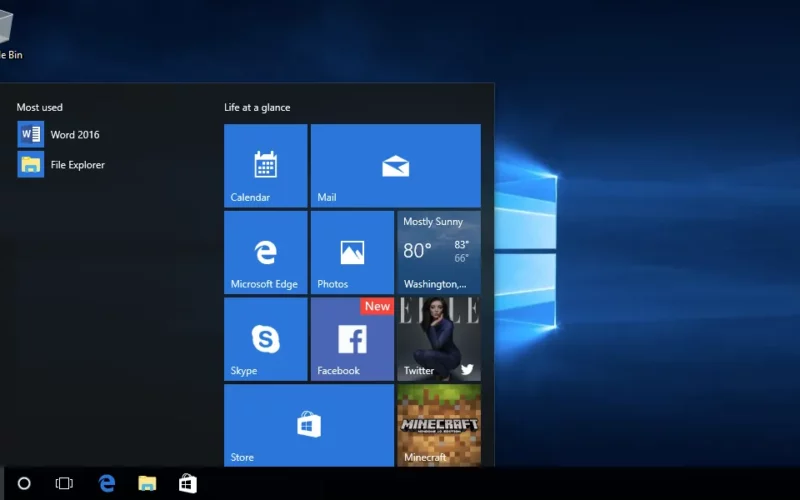Select the Recycle Bin desktop icon
Screen dimensions: 800x500
(10, 33)
